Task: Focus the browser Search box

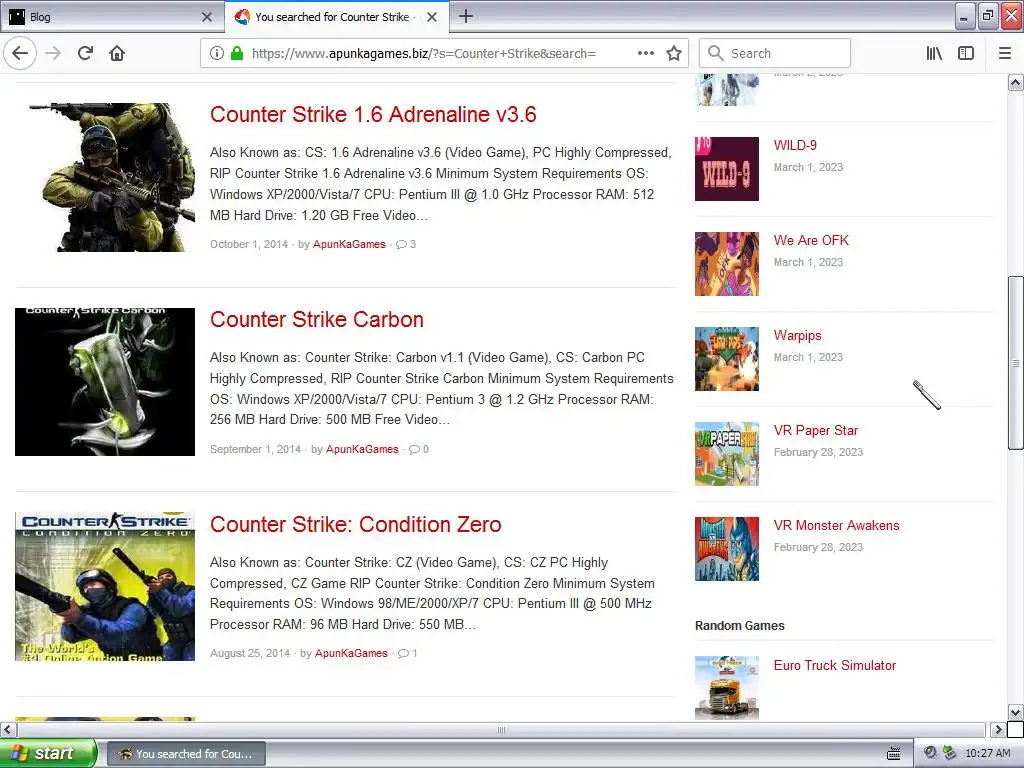Action: point(775,54)
